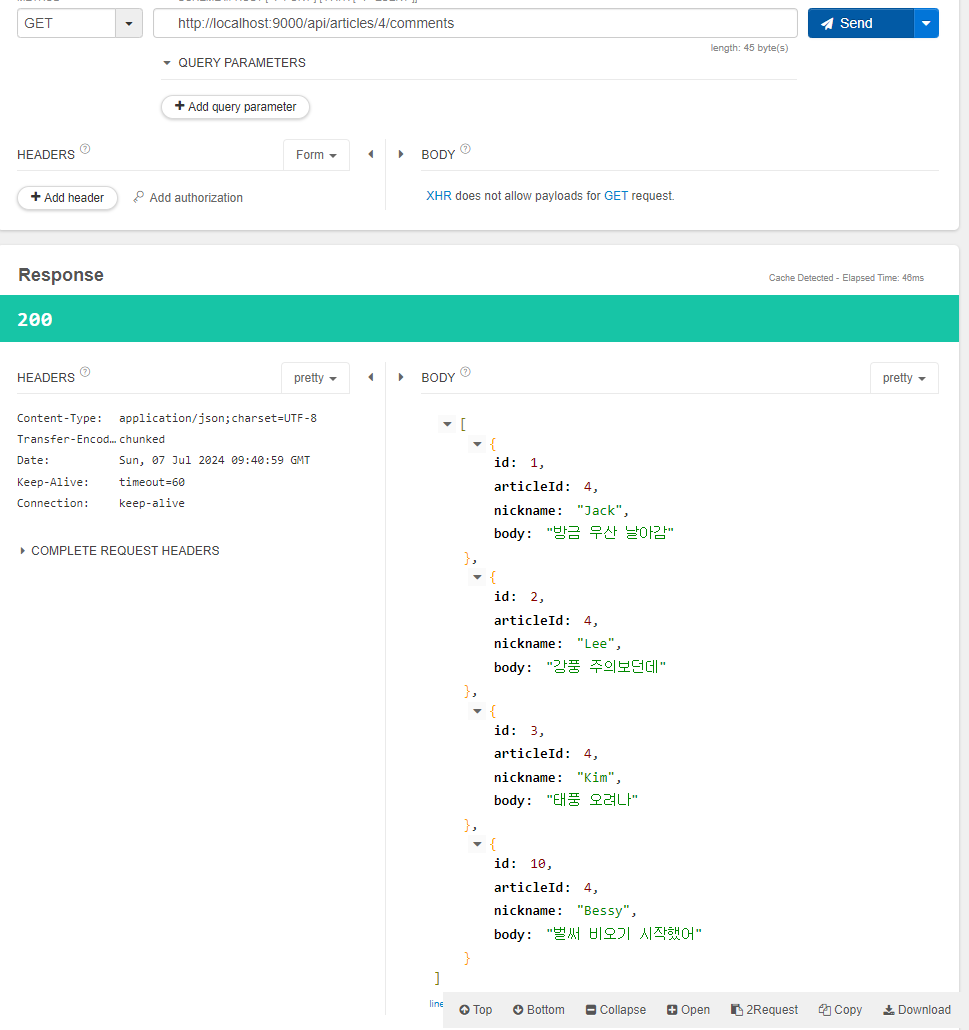Open response HEADERS help icon
Screen dimensions: 969x1030
click(85, 372)
